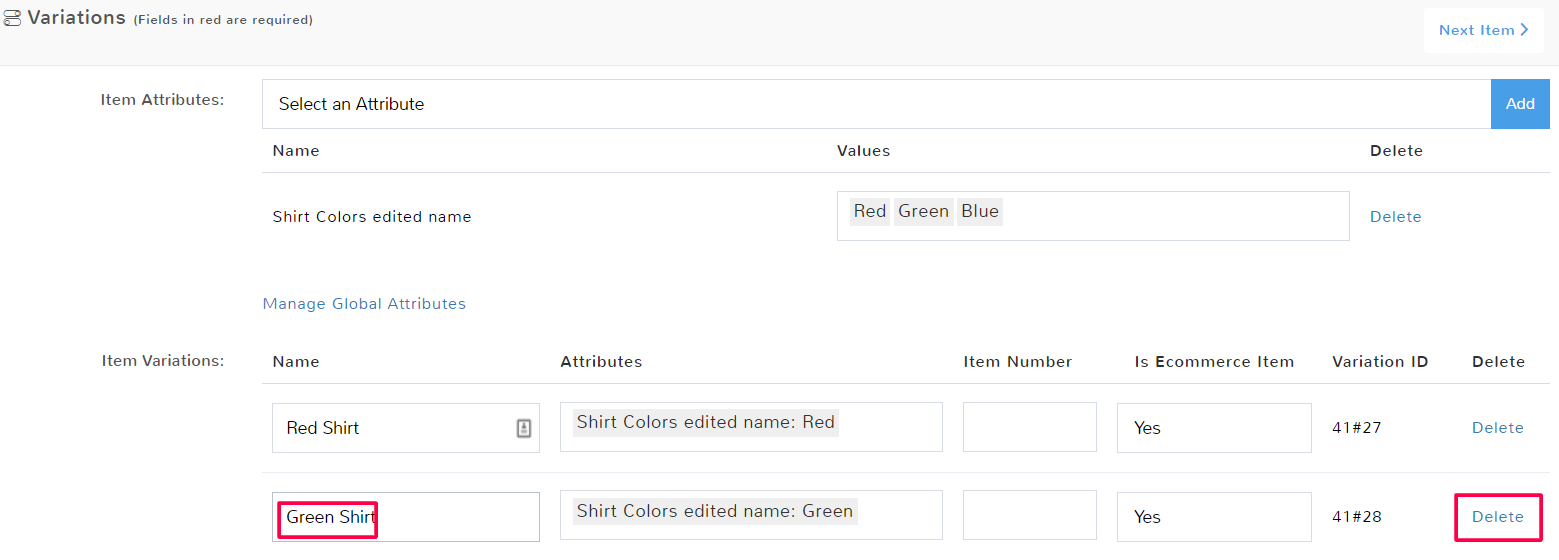Viewport: 1559px width, 560px height.
Task: Click the Green Shirt name field
Action: (405, 517)
